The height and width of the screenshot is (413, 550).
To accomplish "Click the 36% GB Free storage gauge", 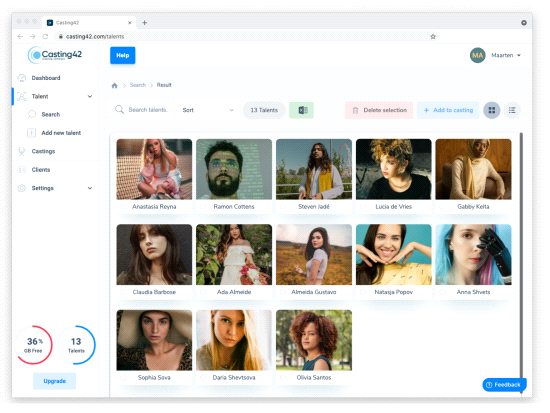I will [x=34, y=345].
